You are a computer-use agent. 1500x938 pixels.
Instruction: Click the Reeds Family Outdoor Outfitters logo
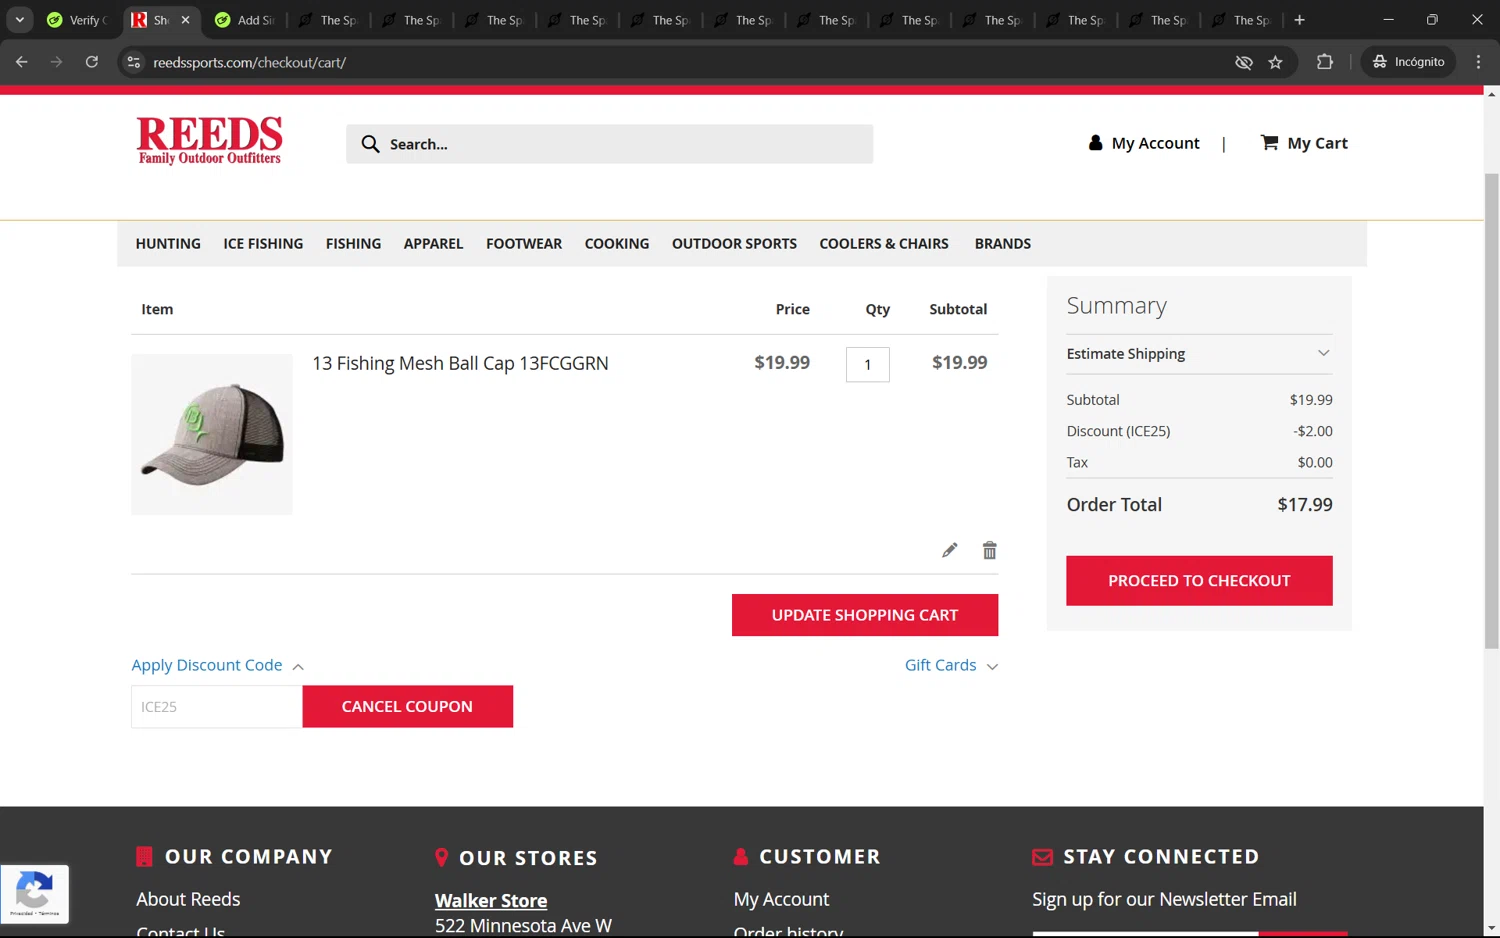210,141
